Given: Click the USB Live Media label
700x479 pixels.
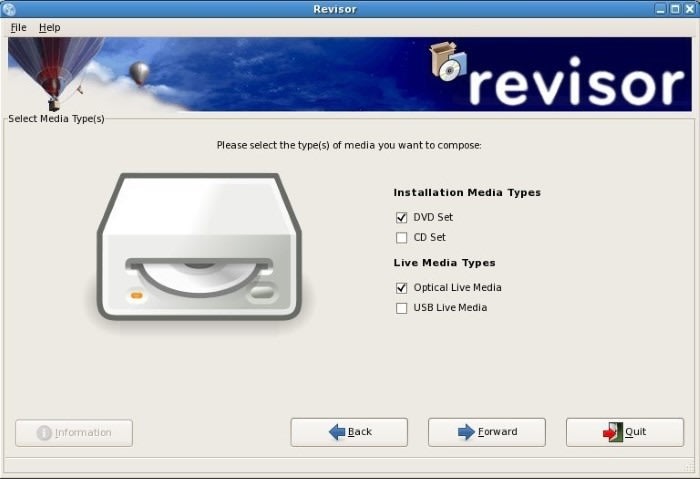Looking at the screenshot, I should [x=450, y=308].
